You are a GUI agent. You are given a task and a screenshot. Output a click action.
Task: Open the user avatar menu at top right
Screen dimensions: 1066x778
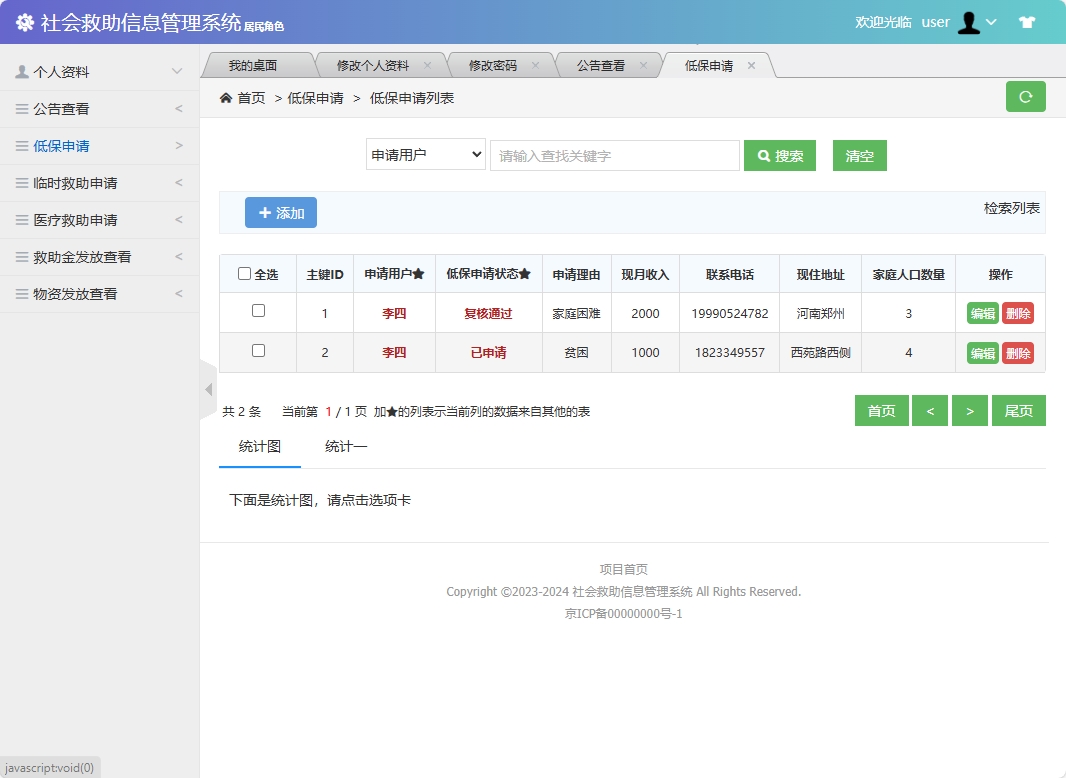(969, 22)
